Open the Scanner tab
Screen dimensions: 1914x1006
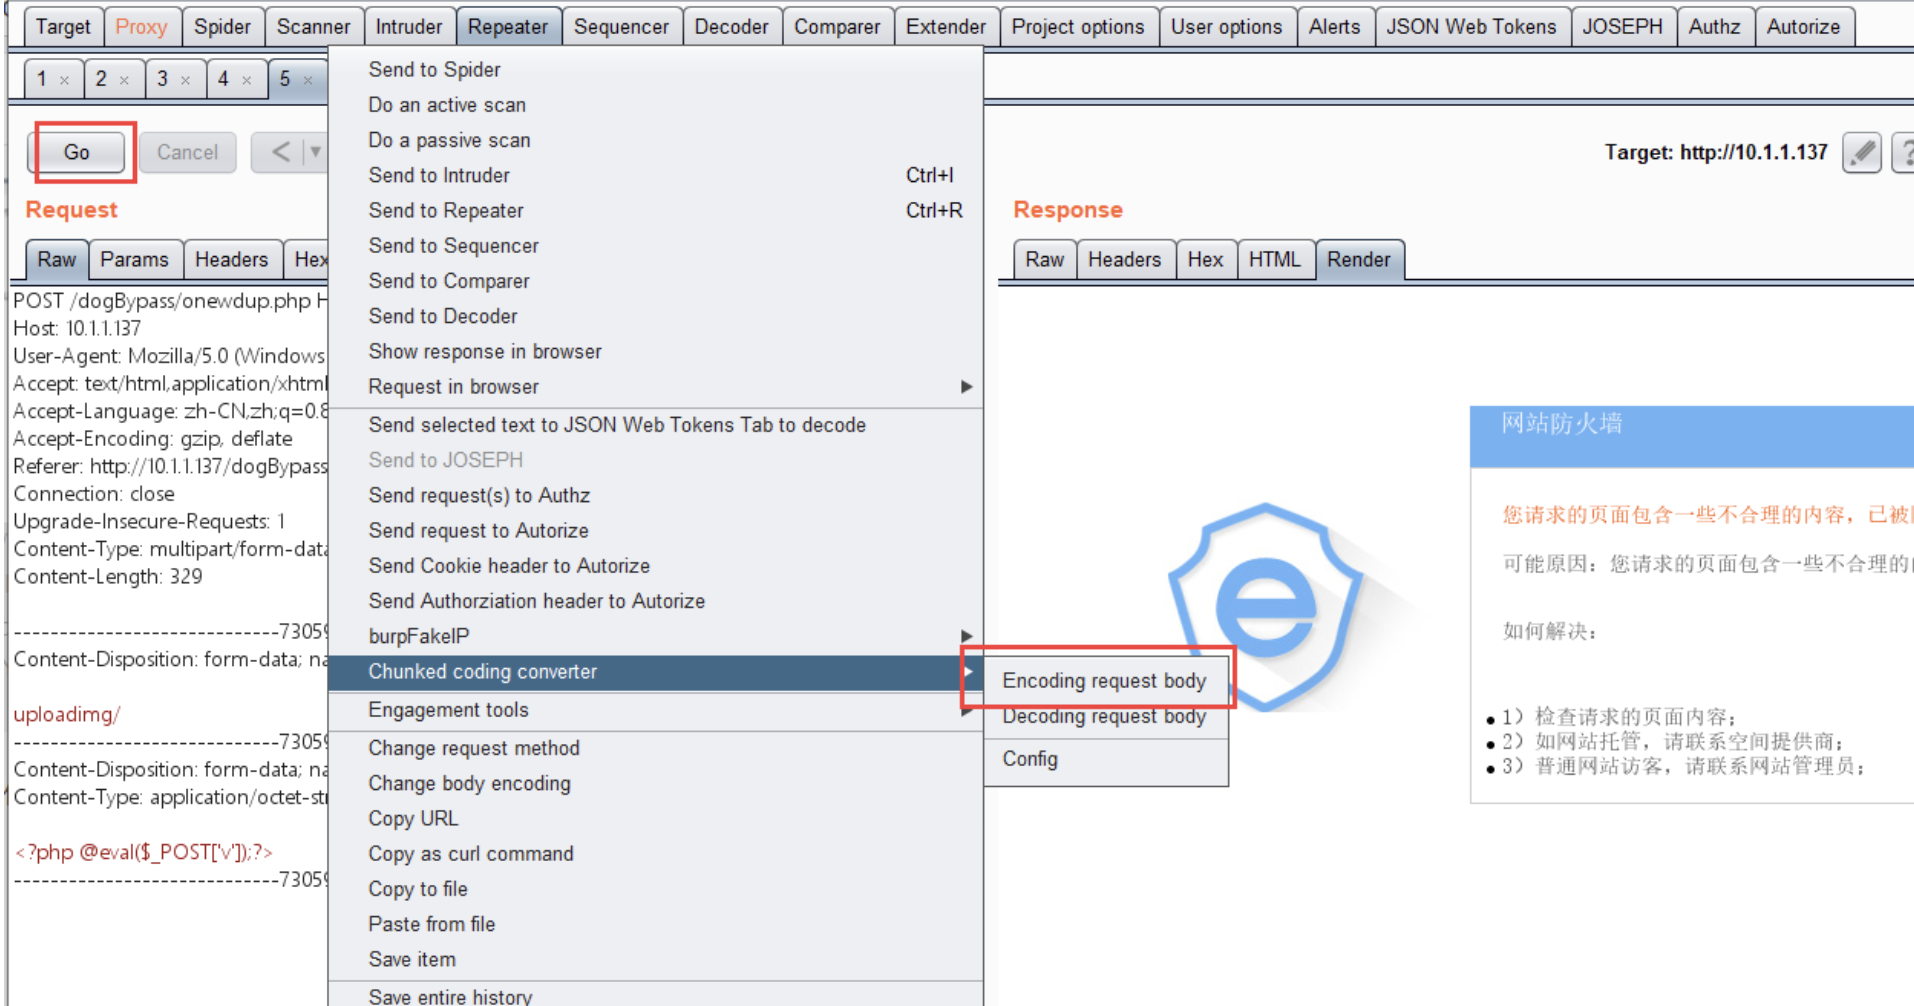click(313, 27)
